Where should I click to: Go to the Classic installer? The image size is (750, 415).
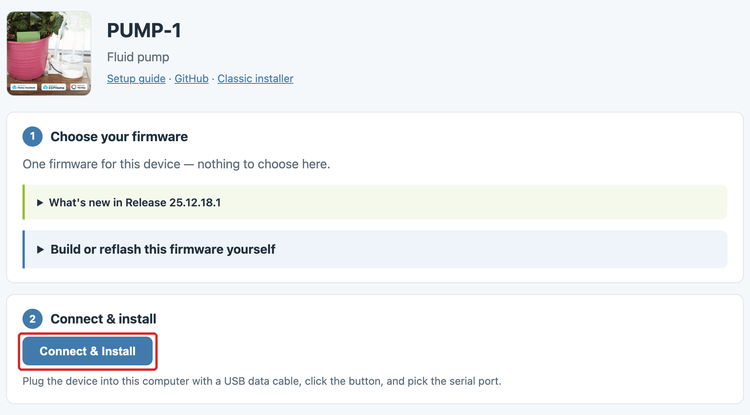point(255,78)
